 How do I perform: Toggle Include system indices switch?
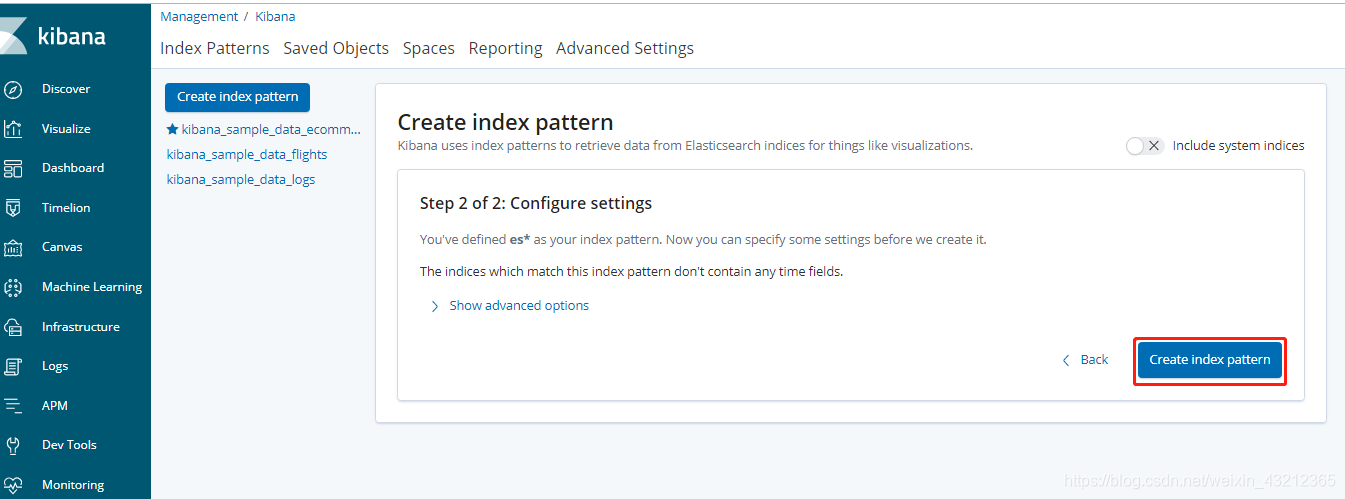1144,146
